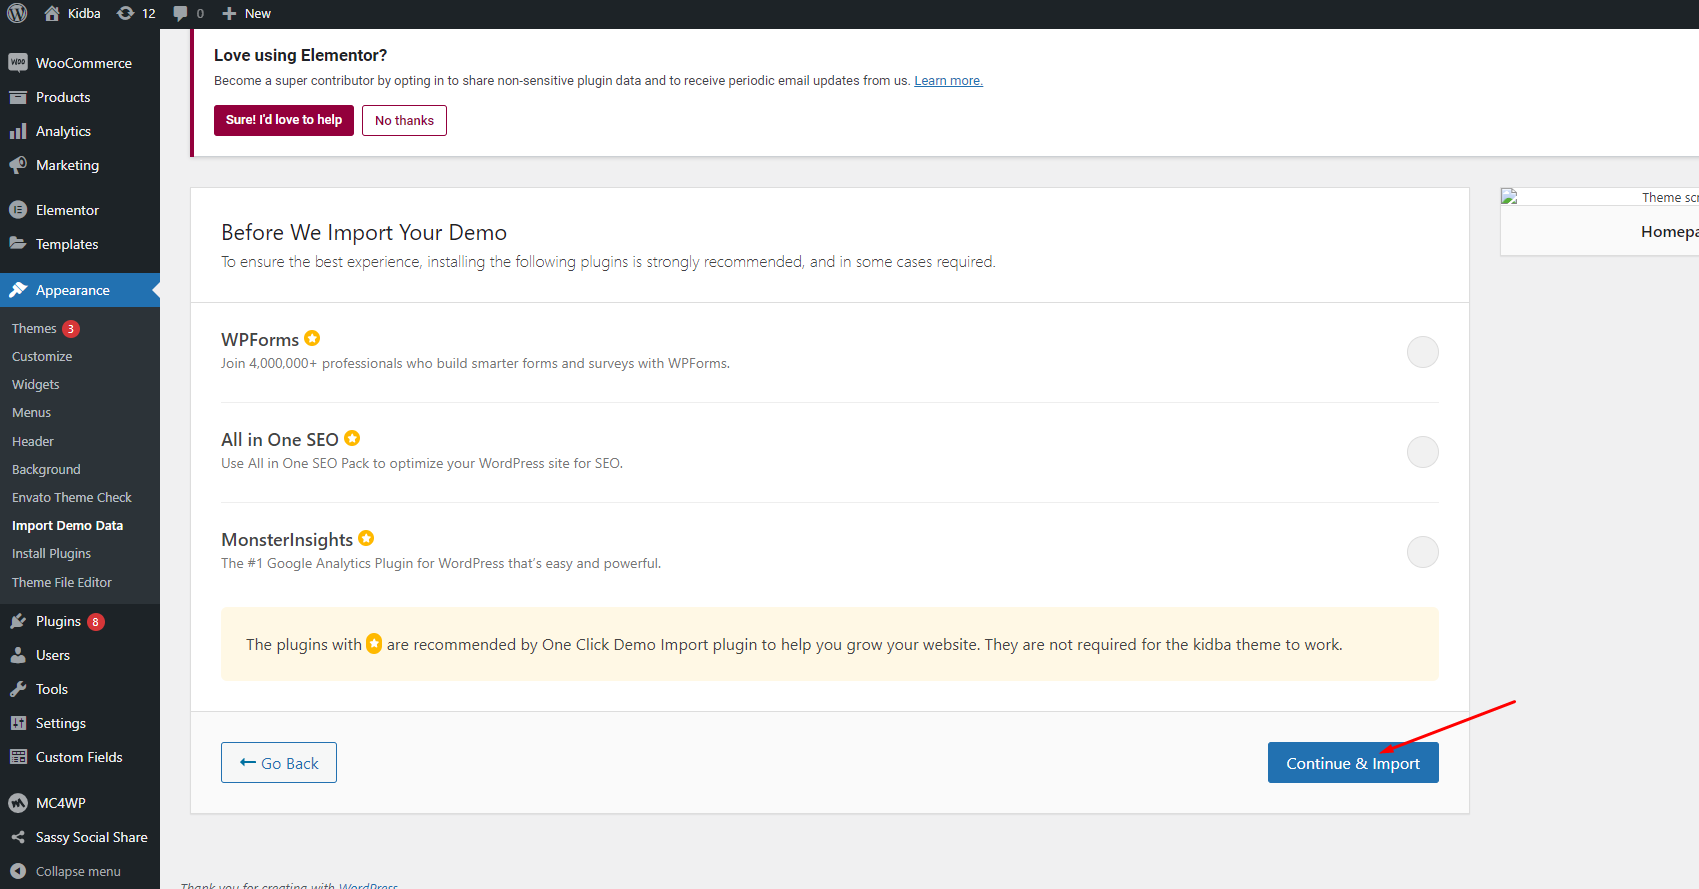Follow the Learn more link

(948, 81)
